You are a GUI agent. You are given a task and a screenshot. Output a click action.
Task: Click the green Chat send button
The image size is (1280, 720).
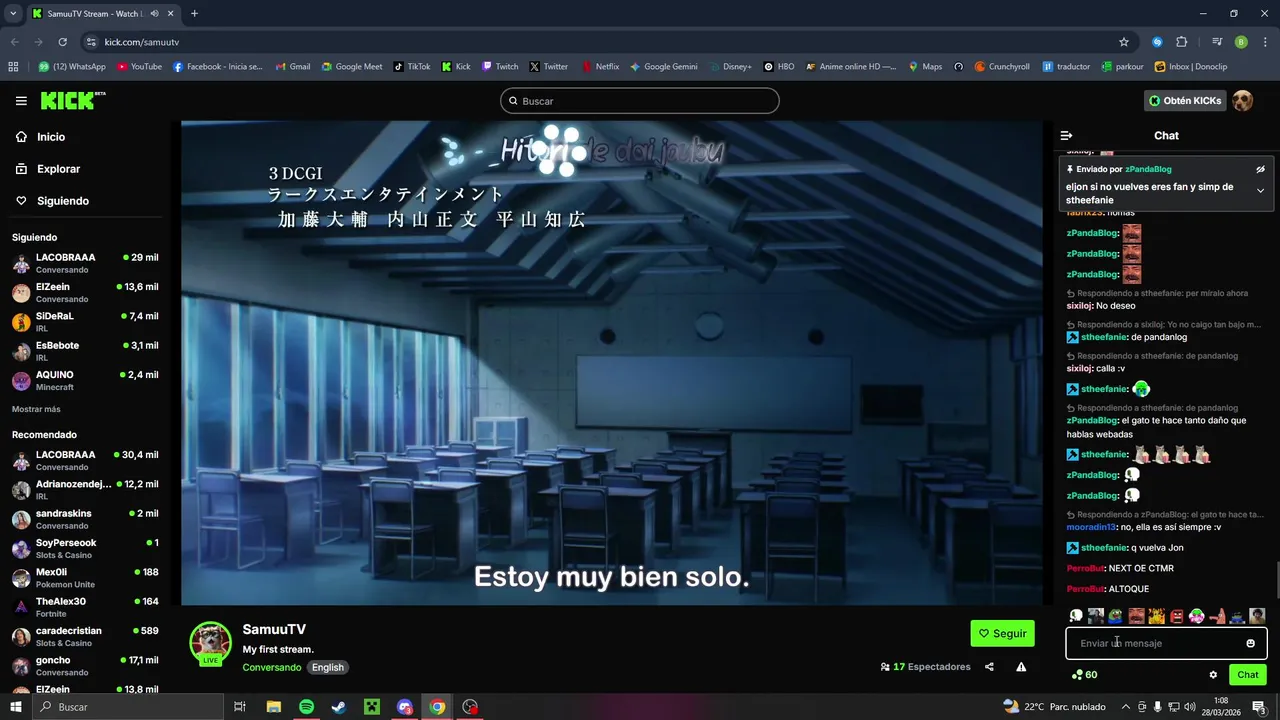[x=1248, y=675]
